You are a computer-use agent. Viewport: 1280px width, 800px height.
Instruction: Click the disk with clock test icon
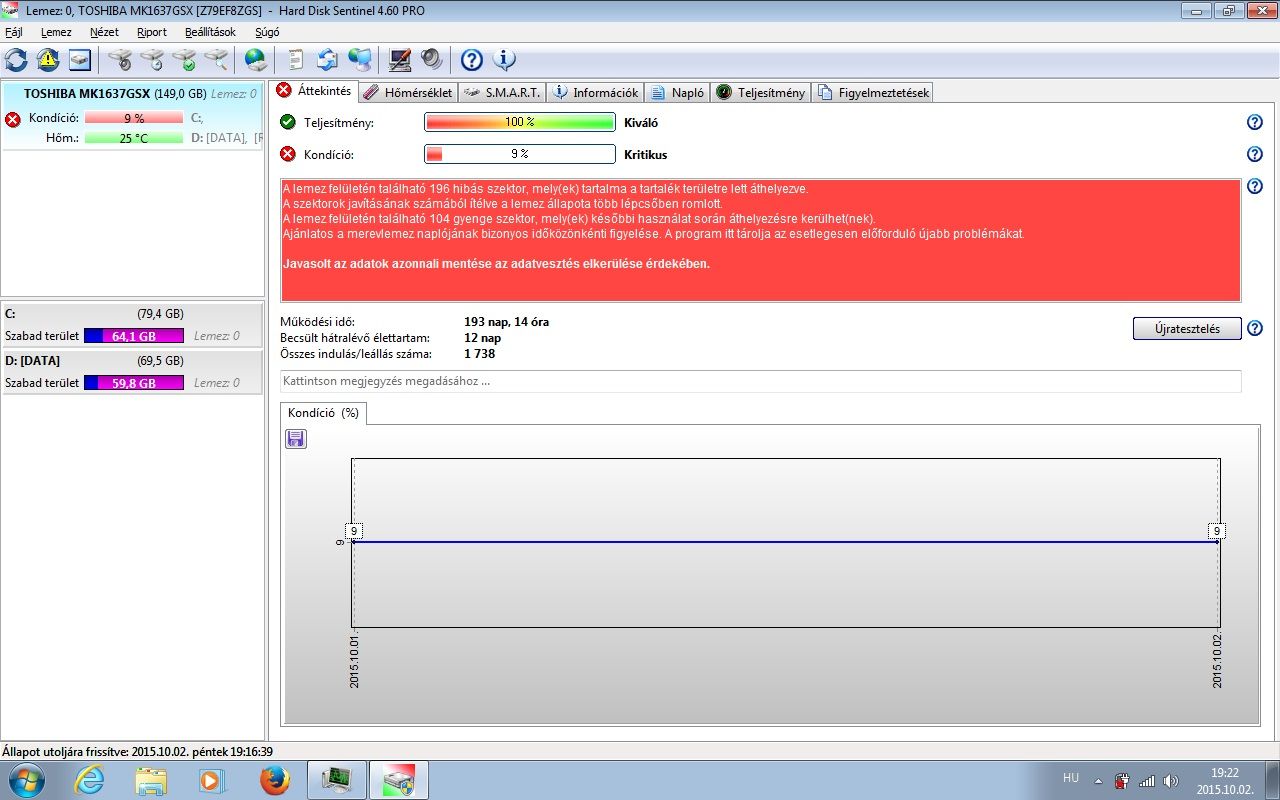coord(152,60)
